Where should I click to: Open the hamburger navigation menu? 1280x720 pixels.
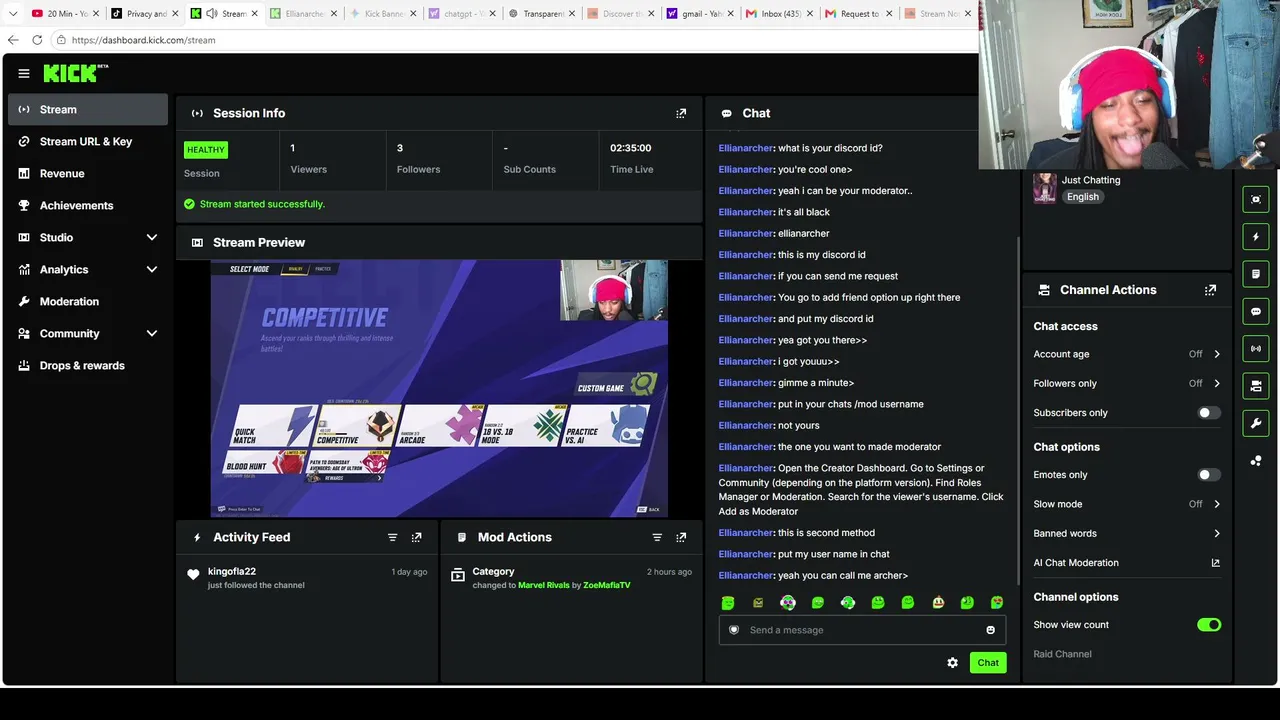24,73
